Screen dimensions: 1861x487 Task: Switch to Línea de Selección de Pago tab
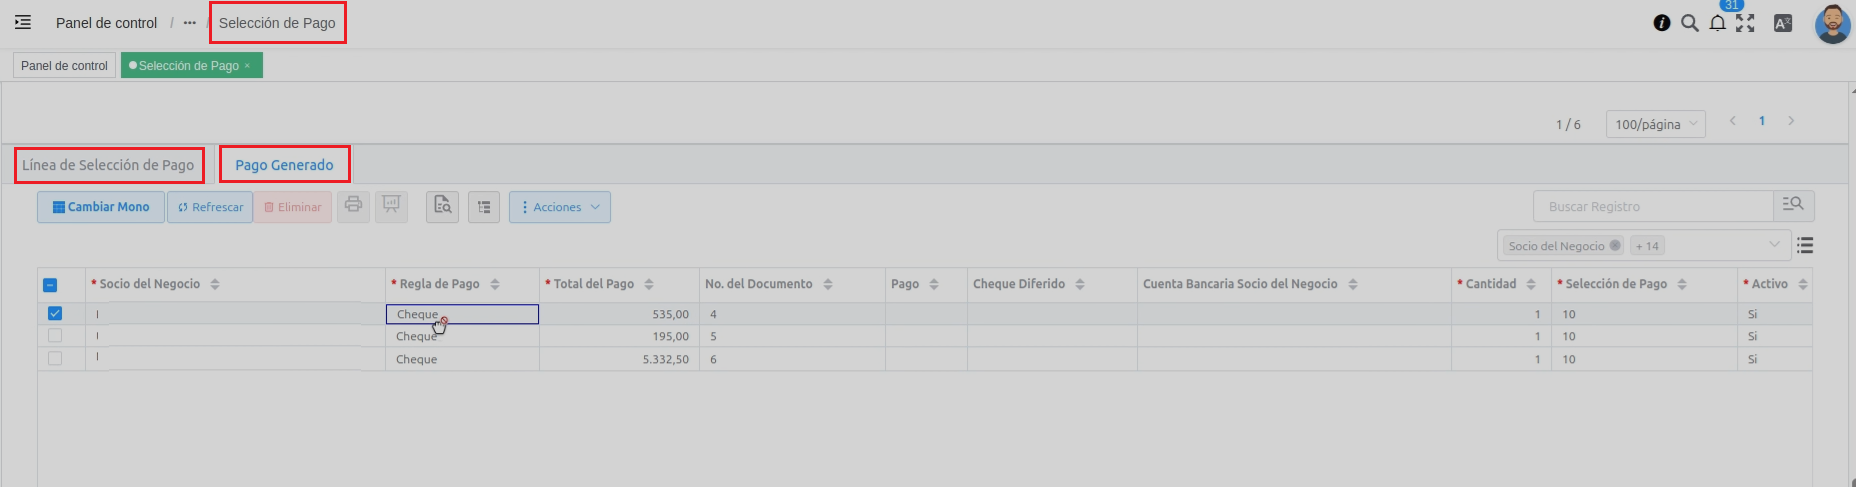[108, 165]
